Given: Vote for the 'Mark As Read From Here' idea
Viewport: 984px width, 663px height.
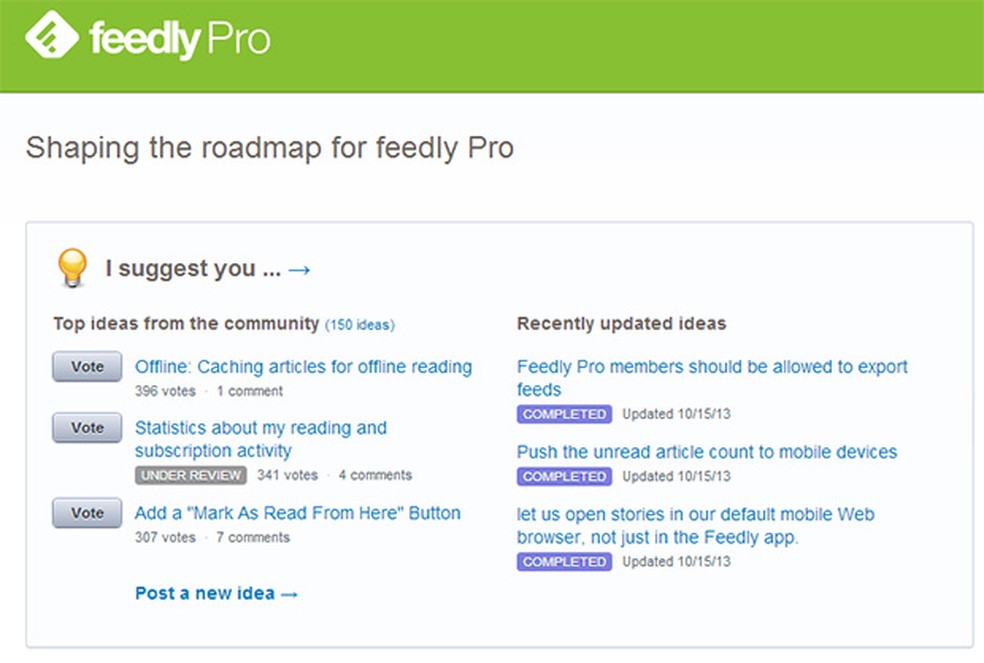Looking at the screenshot, I should [x=86, y=512].
